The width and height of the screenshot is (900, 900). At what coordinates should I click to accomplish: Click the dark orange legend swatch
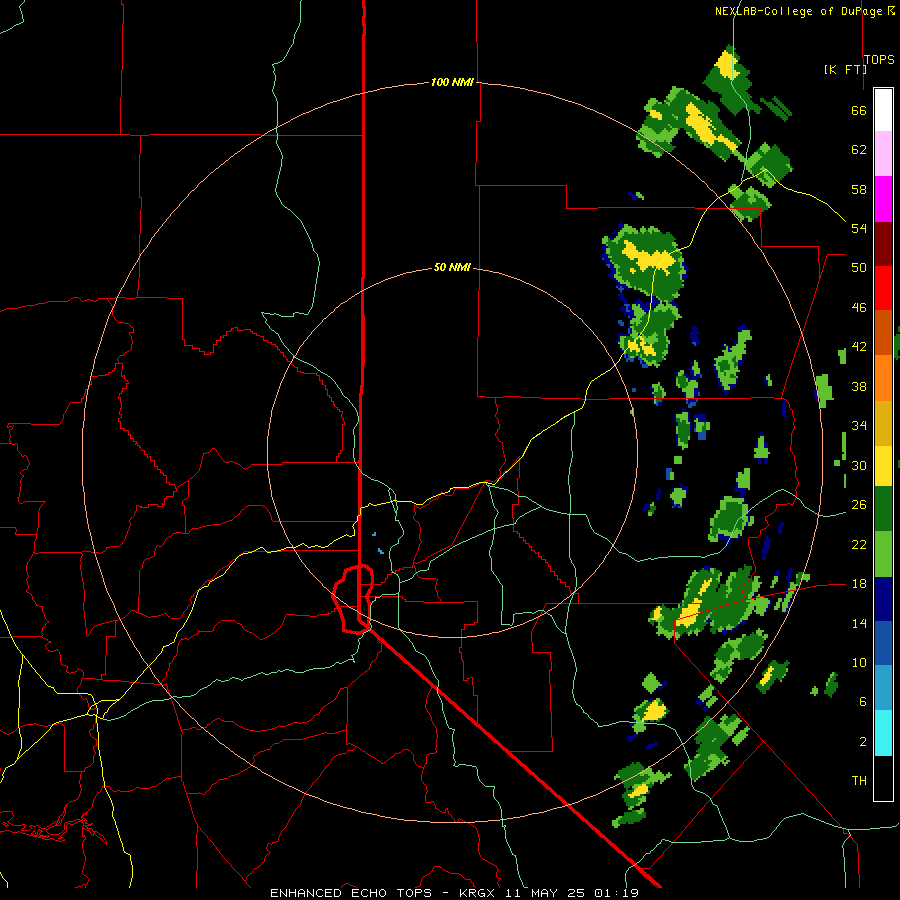coord(883,332)
